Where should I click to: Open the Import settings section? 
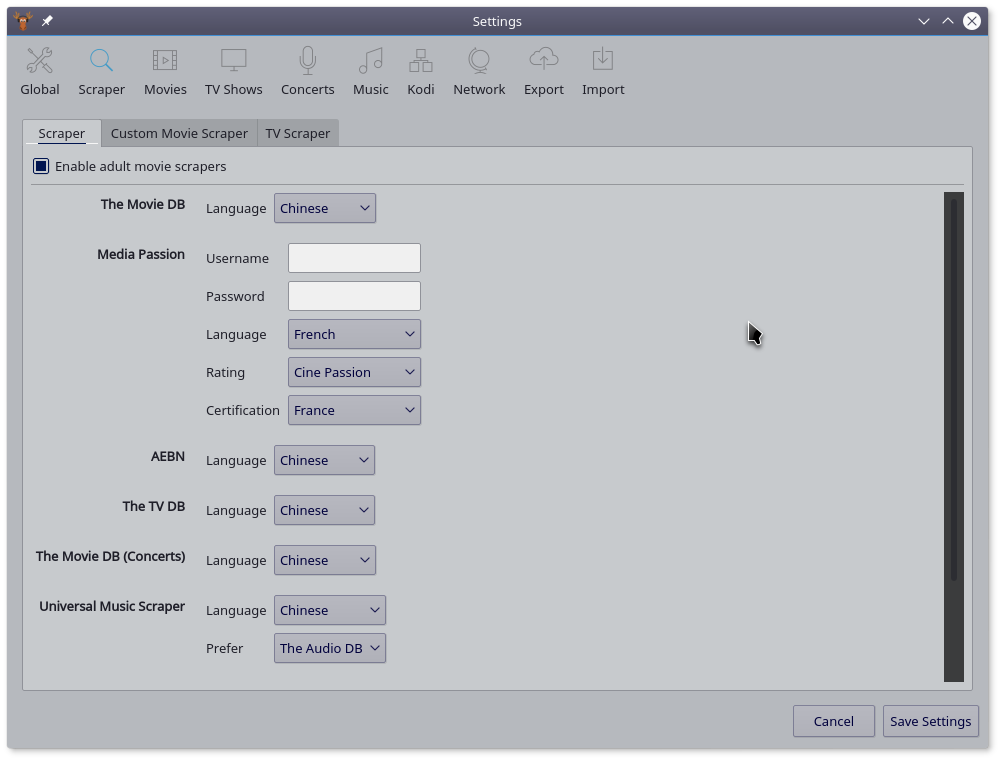pos(603,72)
